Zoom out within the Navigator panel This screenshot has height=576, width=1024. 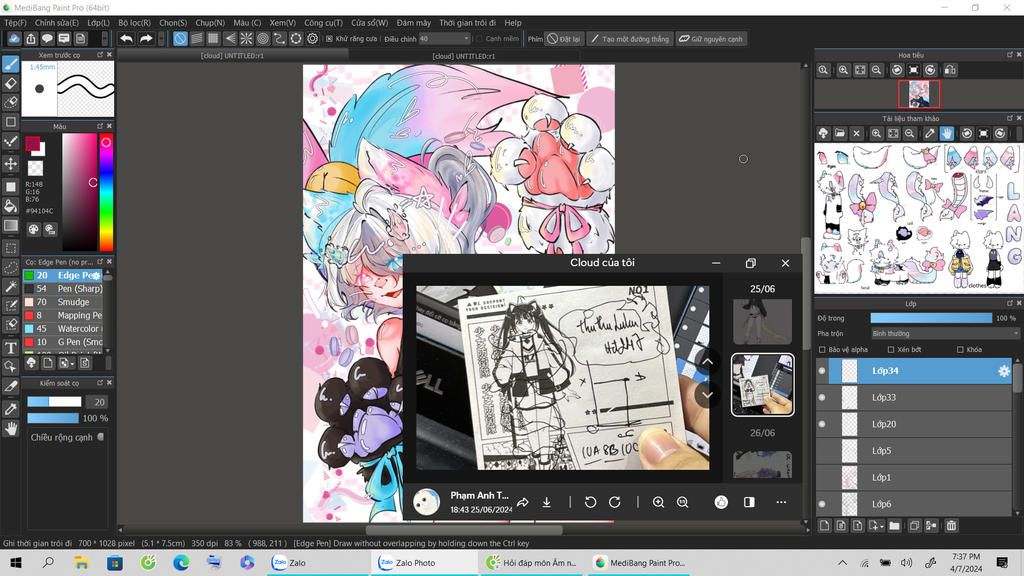pyautogui.click(x=876, y=70)
